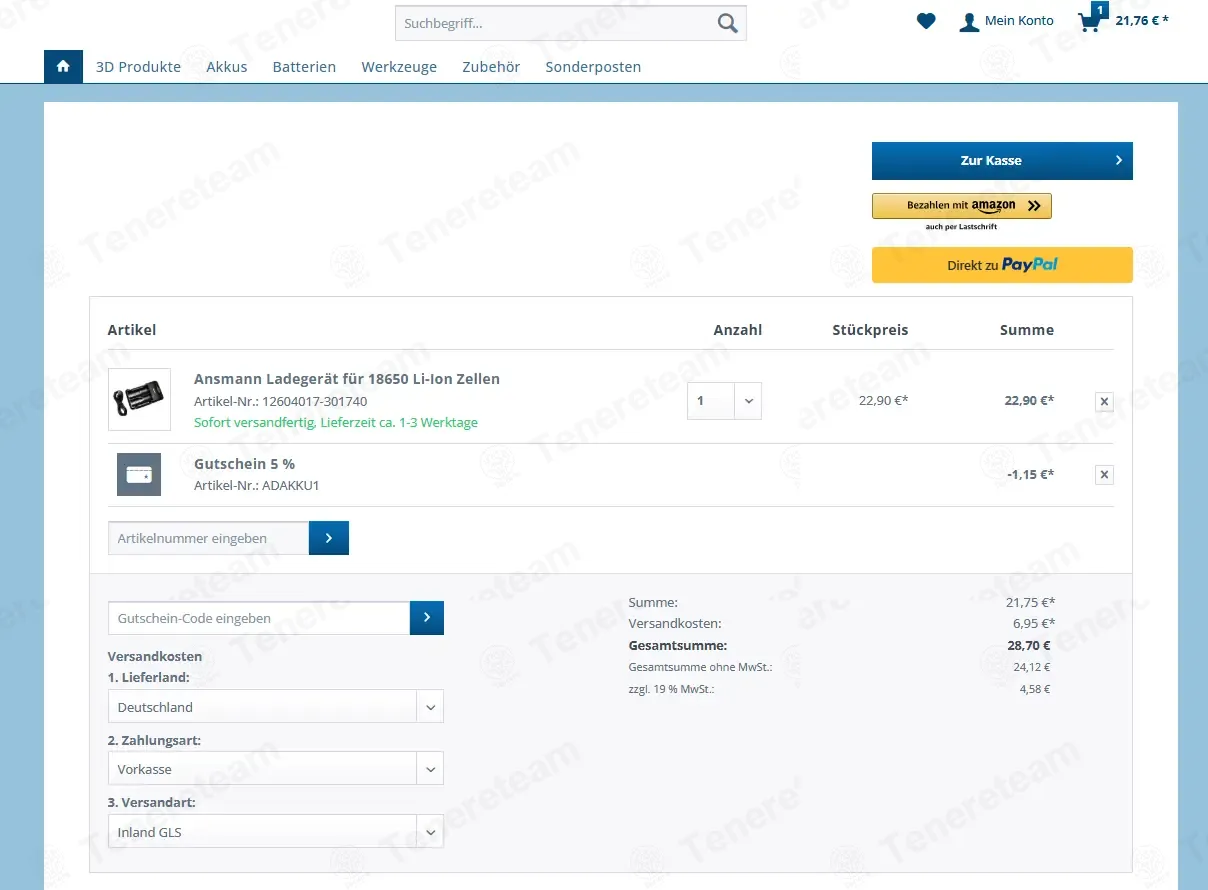Viewport: 1208px width, 890px height.
Task: Select the Stückpreis value 22,90 €
Action: tap(883, 400)
